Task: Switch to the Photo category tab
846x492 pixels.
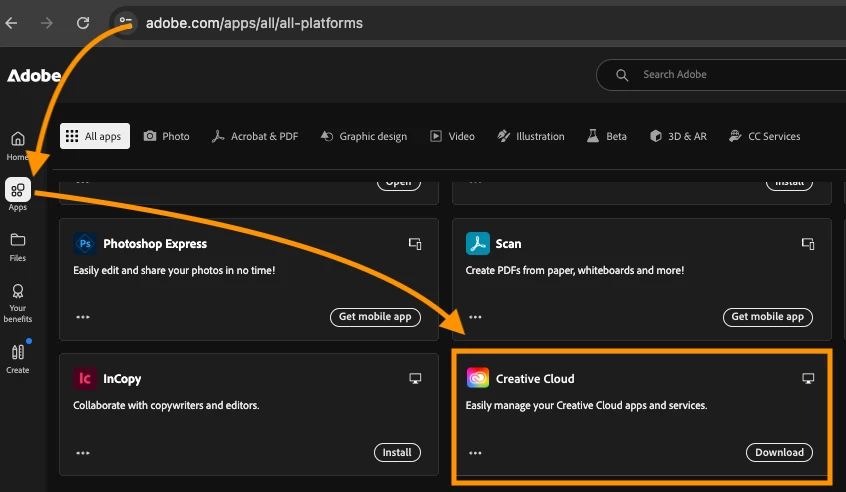Action: [167, 136]
